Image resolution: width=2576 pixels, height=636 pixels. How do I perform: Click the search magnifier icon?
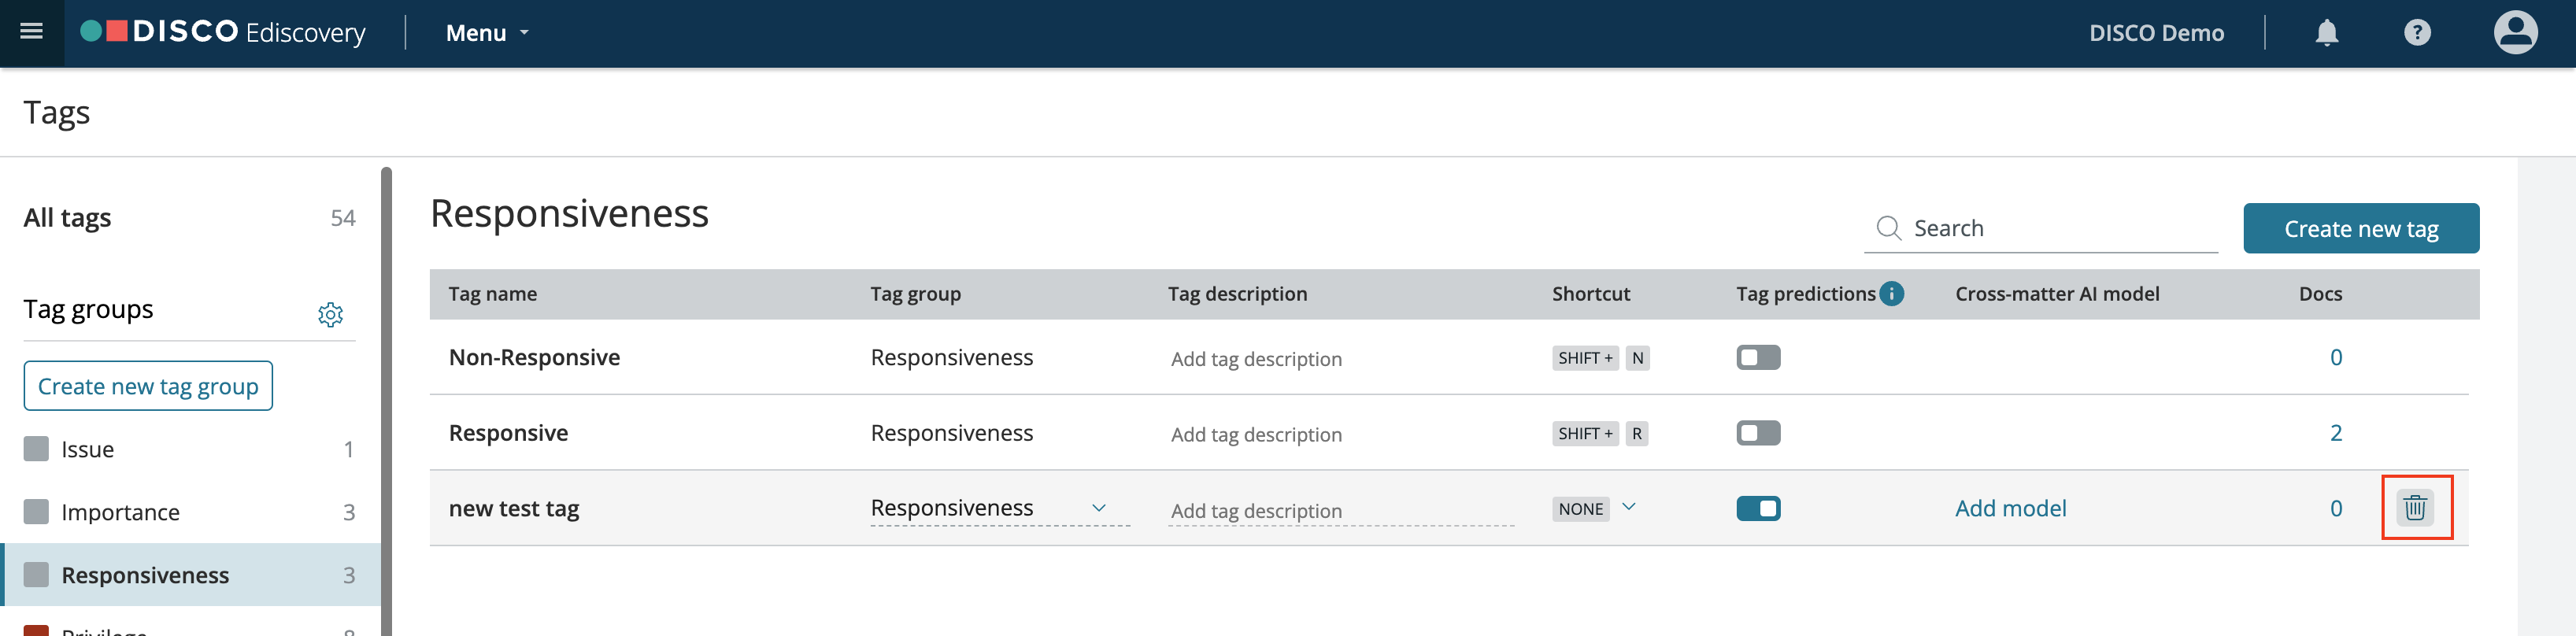point(1888,228)
